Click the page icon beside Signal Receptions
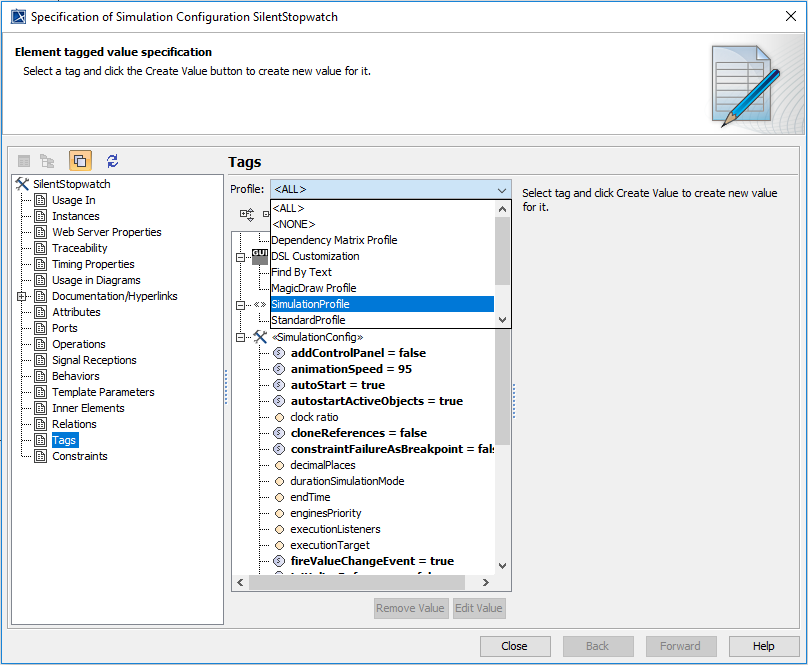This screenshot has height=665, width=808. [40, 360]
